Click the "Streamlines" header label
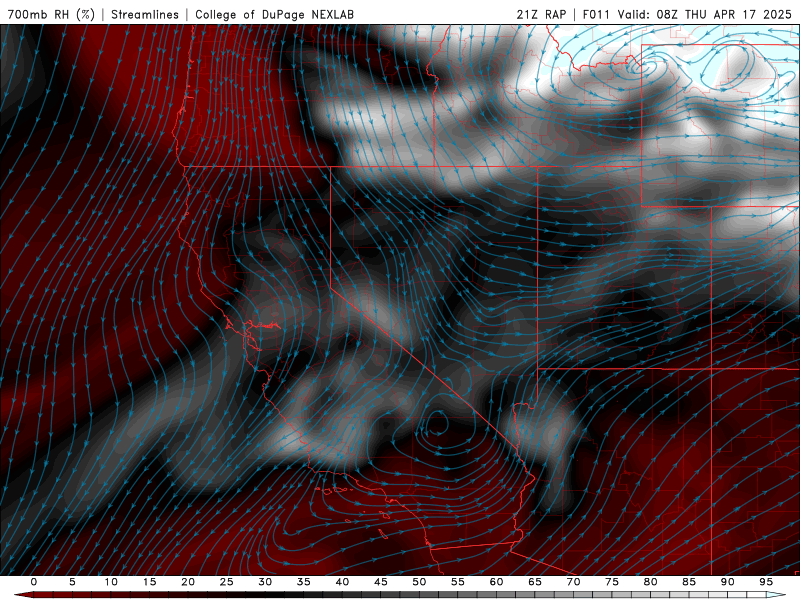This screenshot has height=600, width=800. pos(145,14)
